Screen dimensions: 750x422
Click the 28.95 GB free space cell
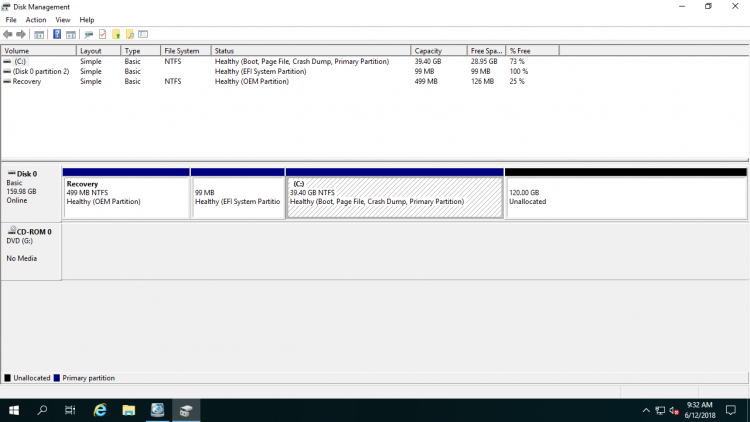click(x=484, y=61)
